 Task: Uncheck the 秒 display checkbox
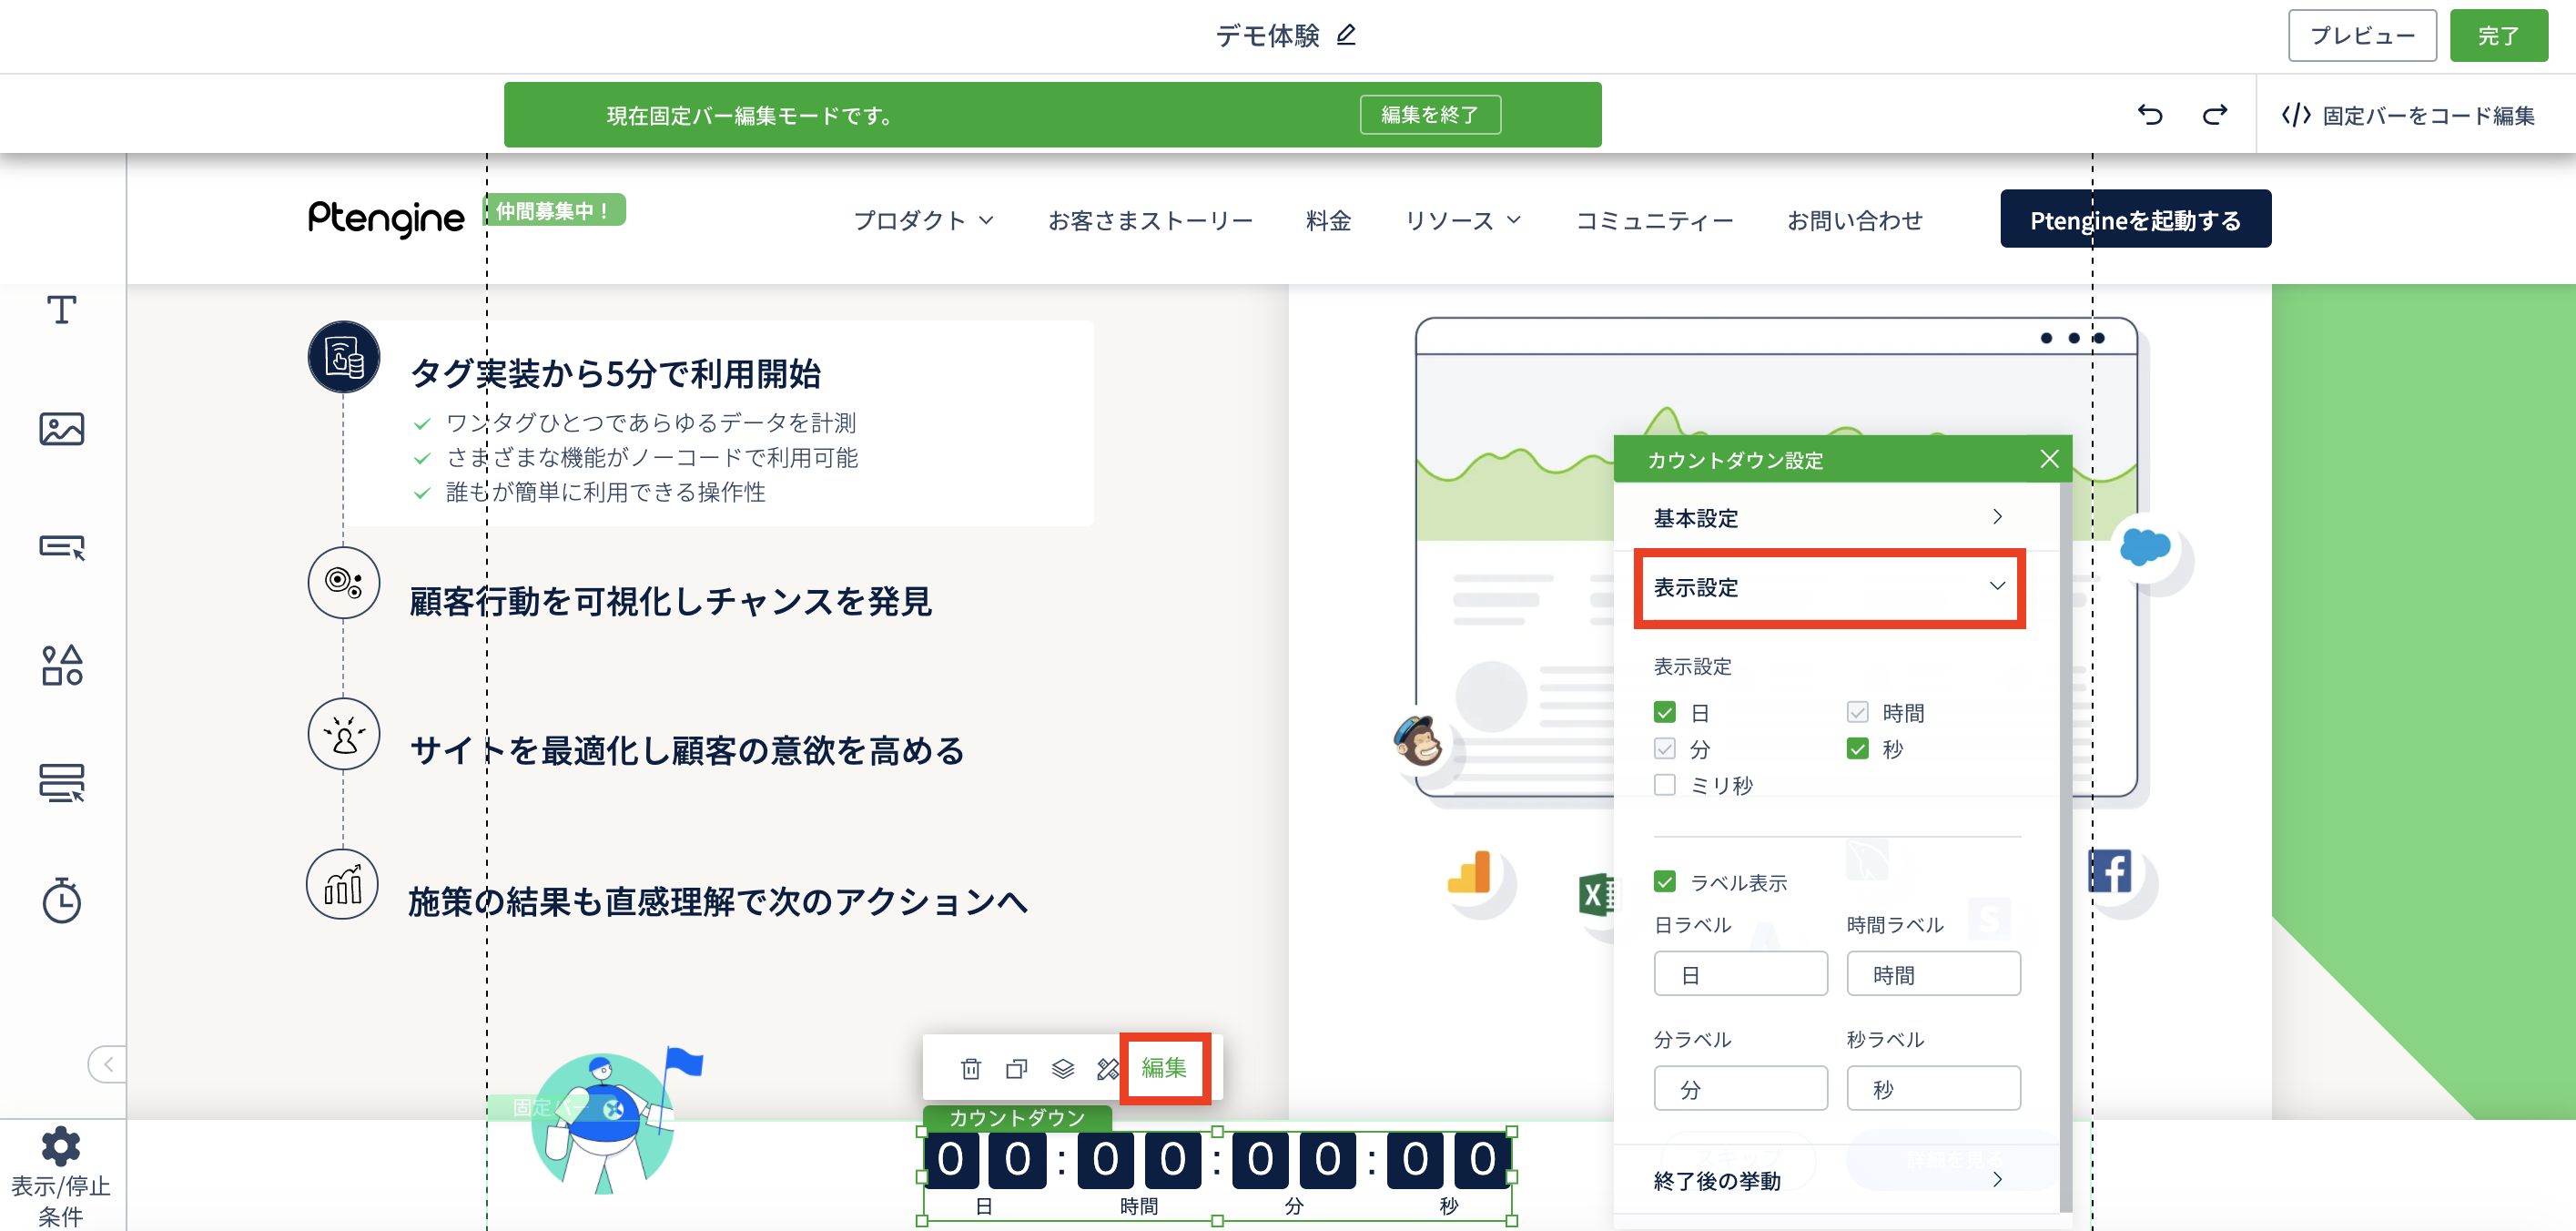(1857, 748)
